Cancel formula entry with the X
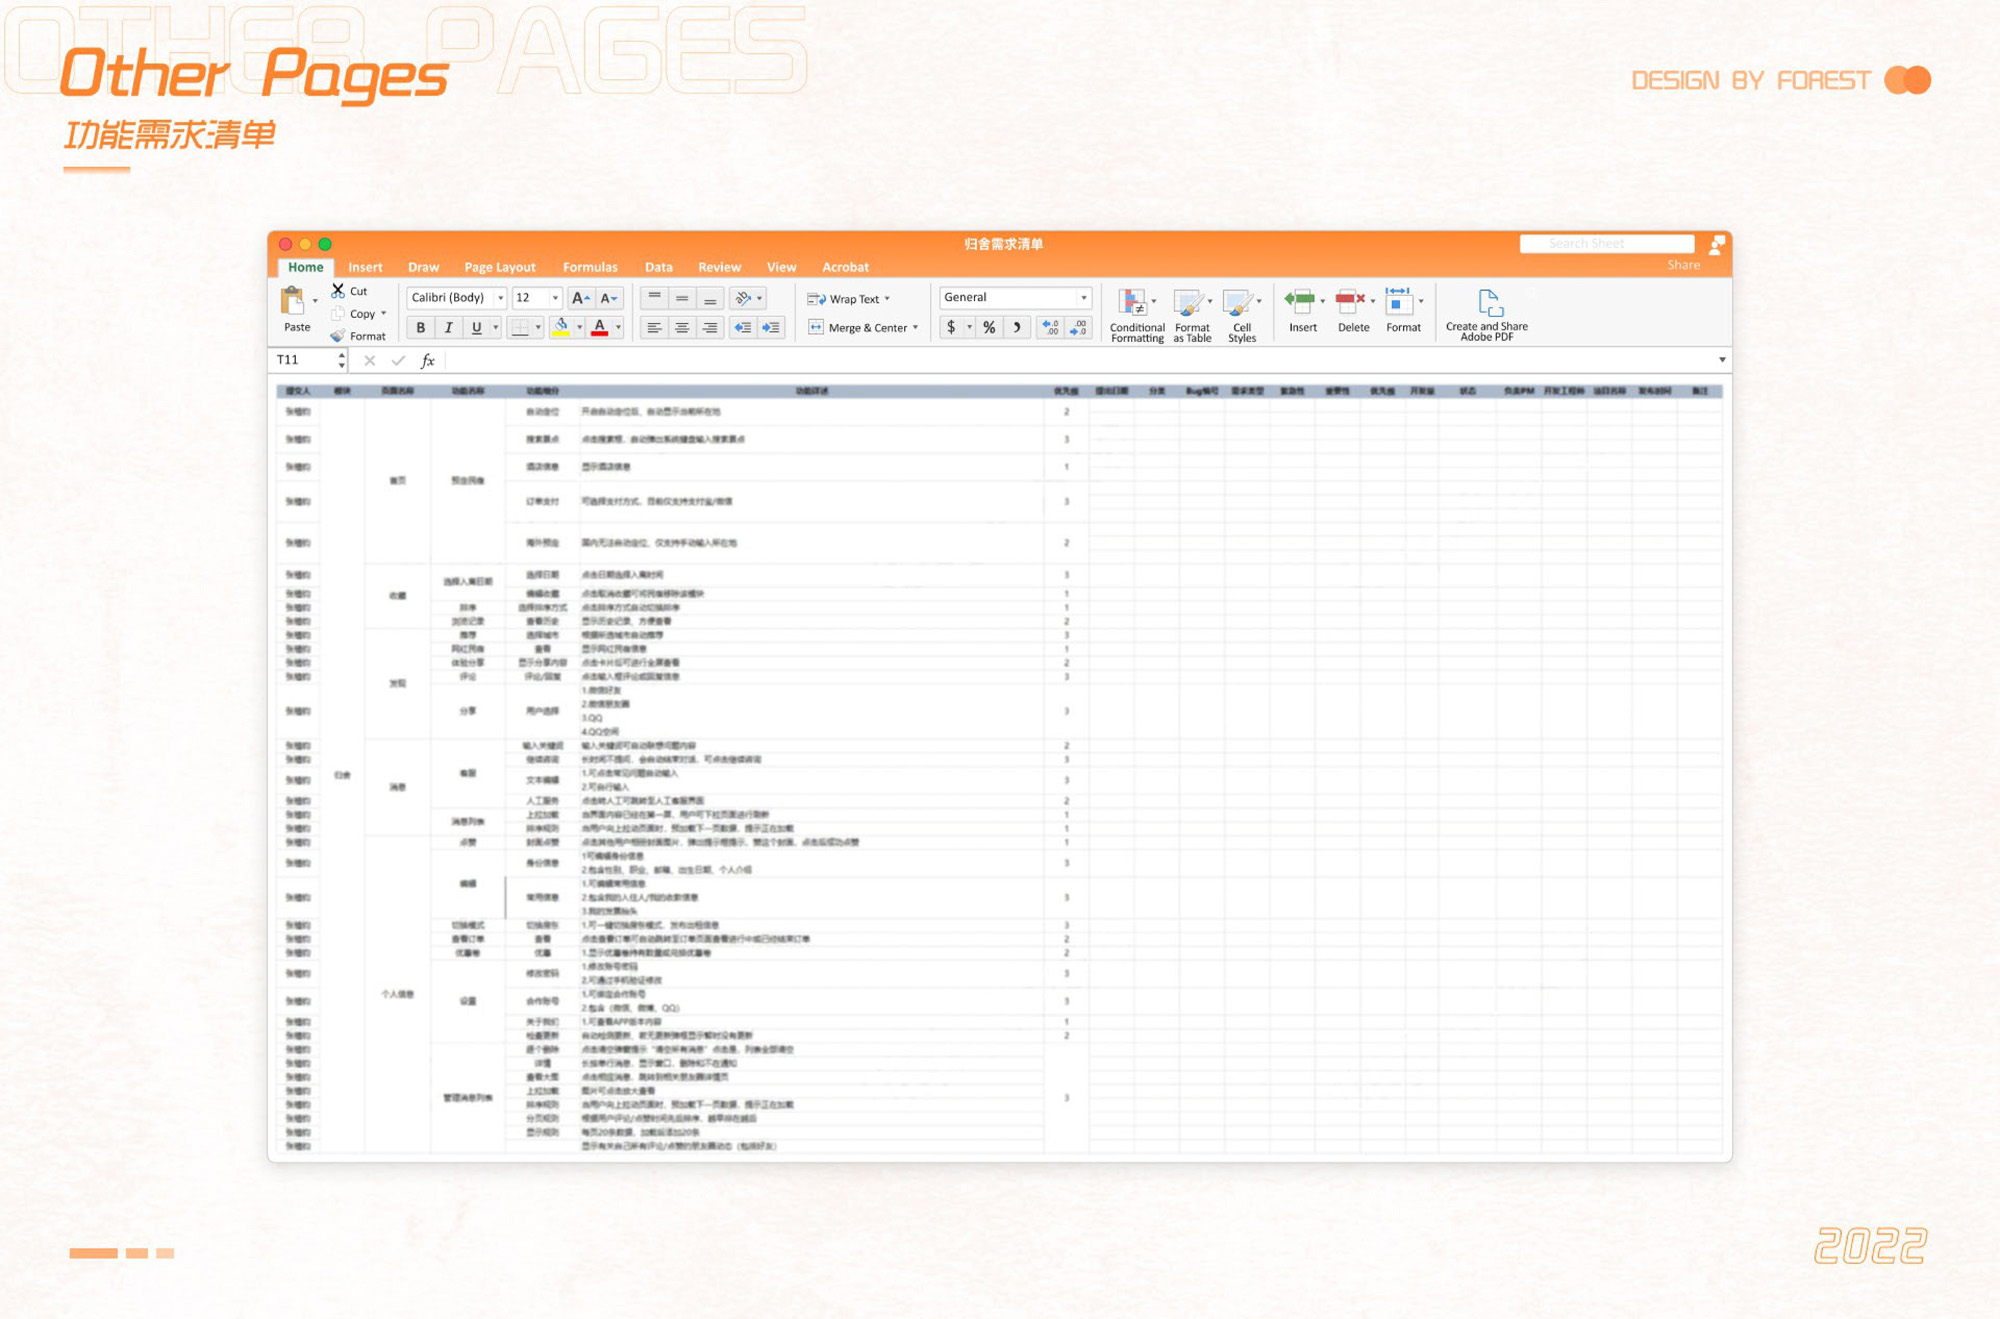Image resolution: width=2000 pixels, height=1319 pixels. coord(369,360)
